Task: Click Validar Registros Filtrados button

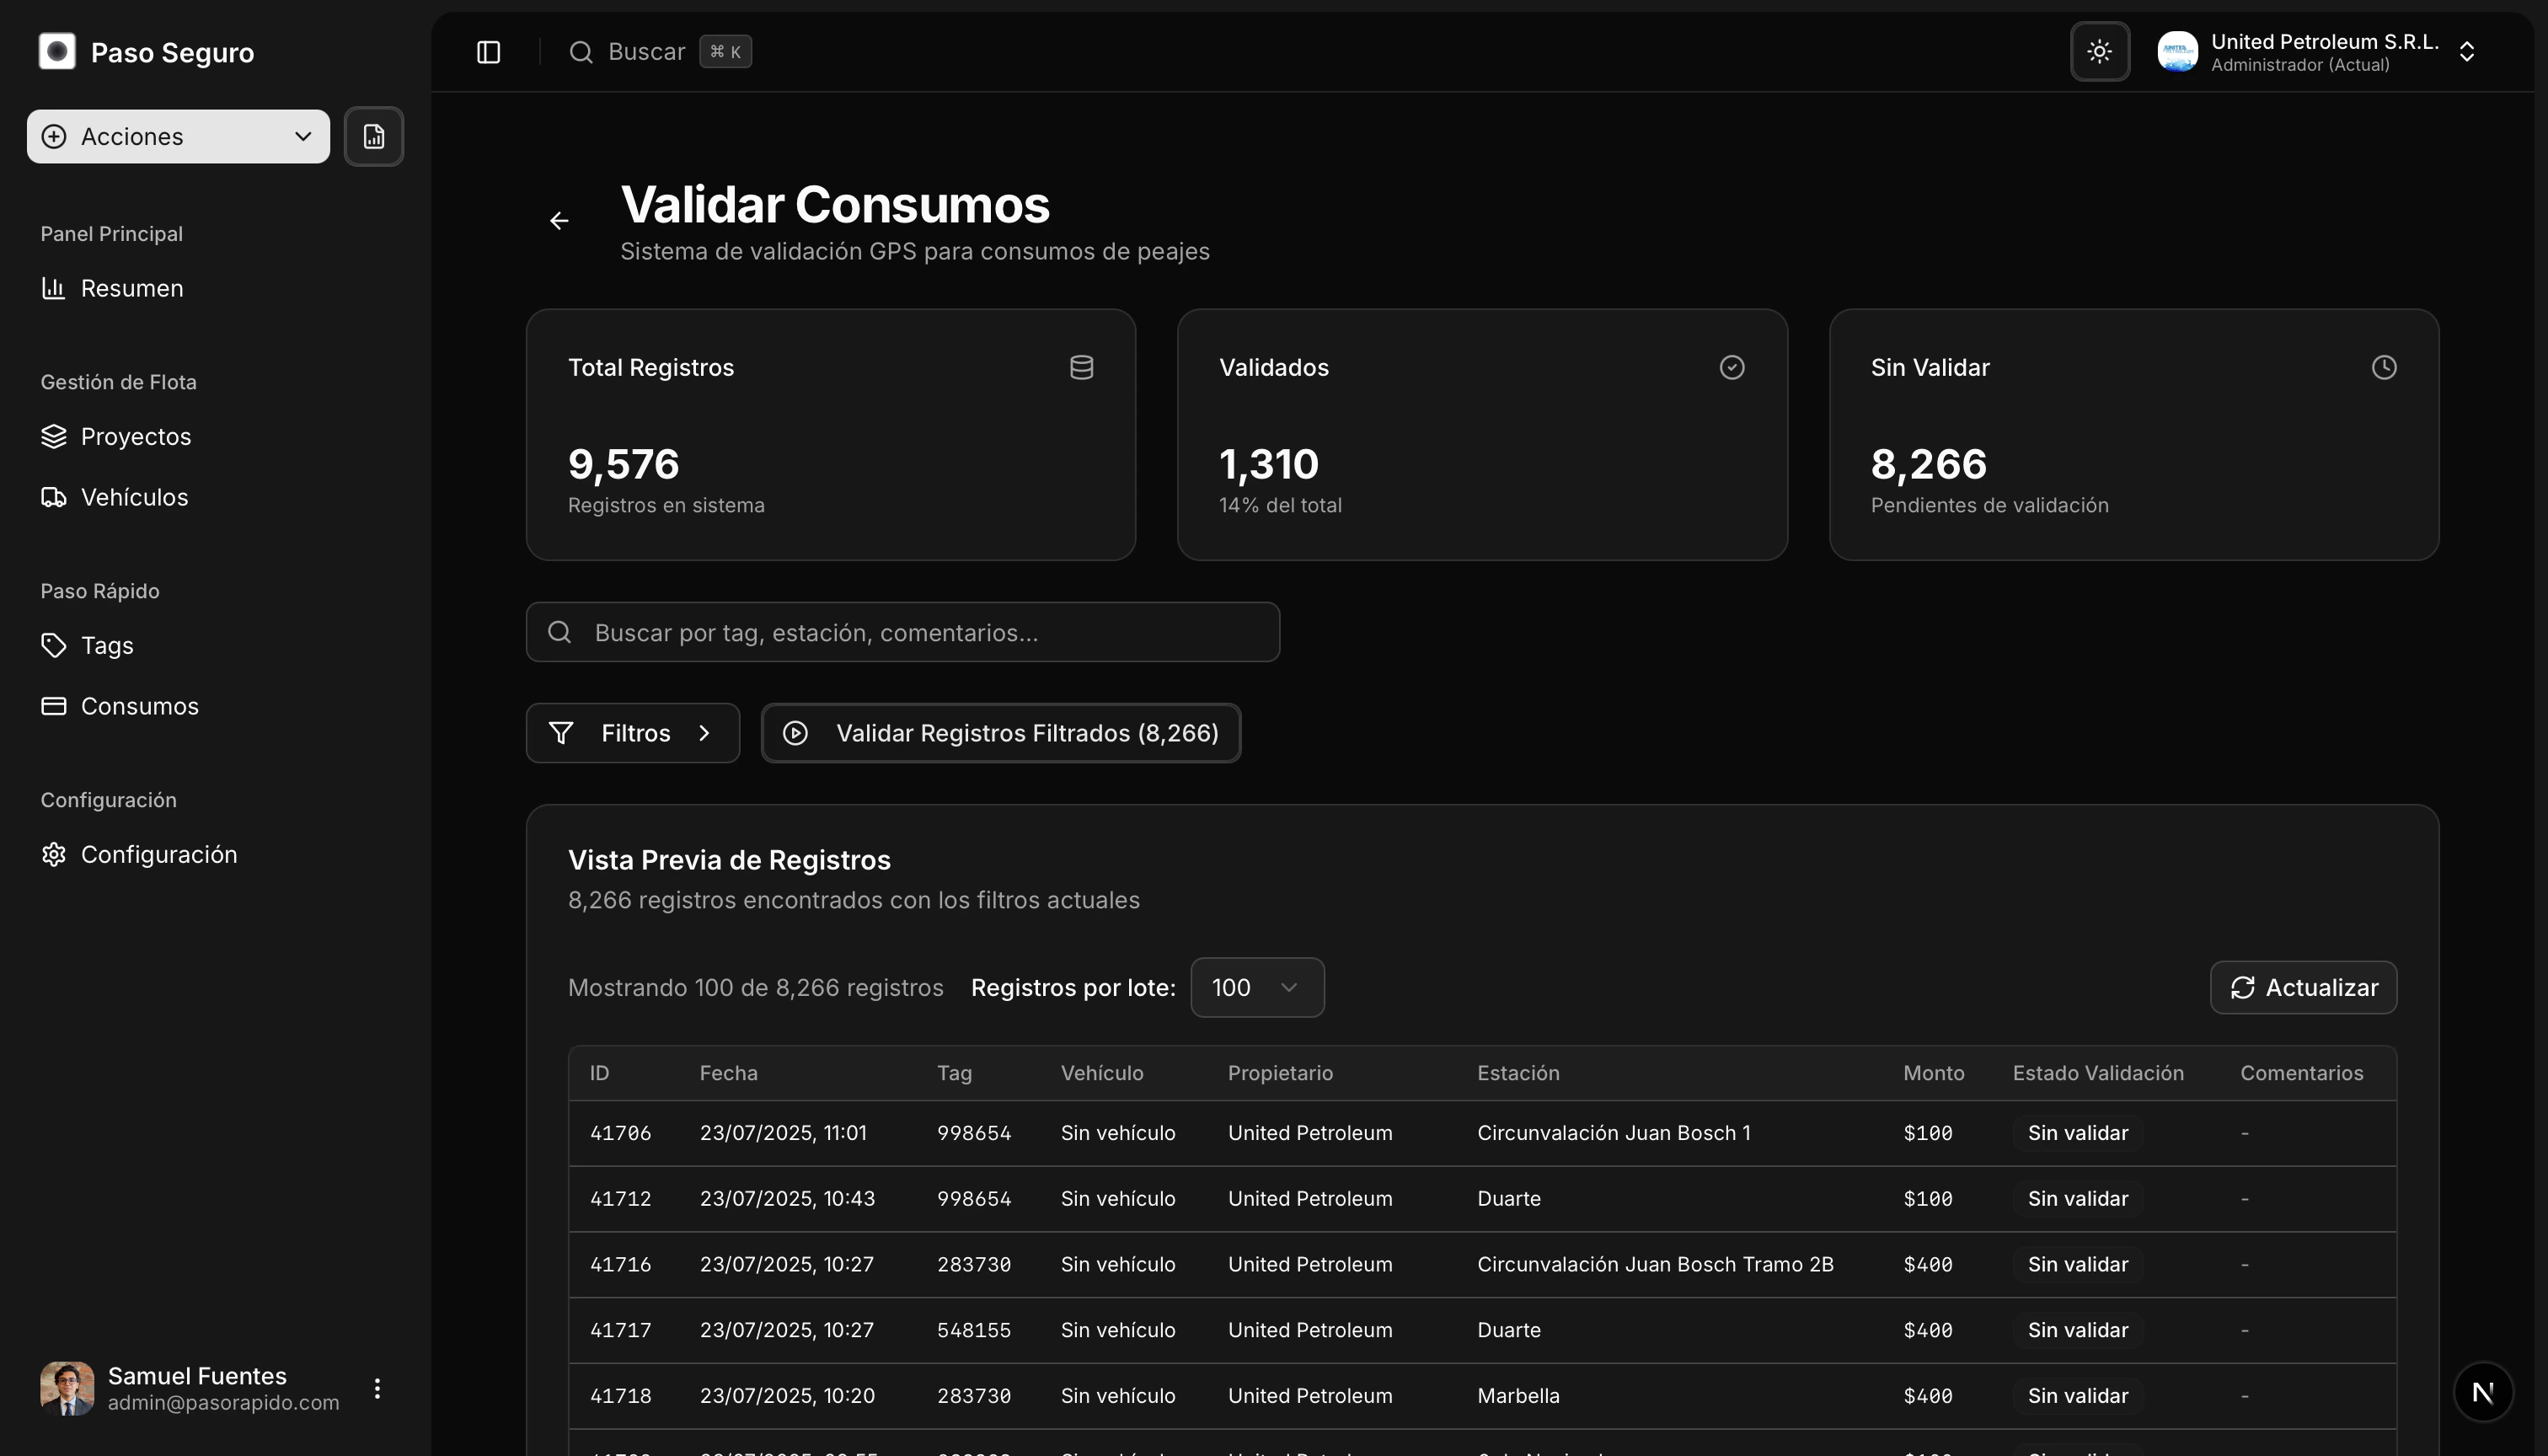Action: [x=1000, y=732]
